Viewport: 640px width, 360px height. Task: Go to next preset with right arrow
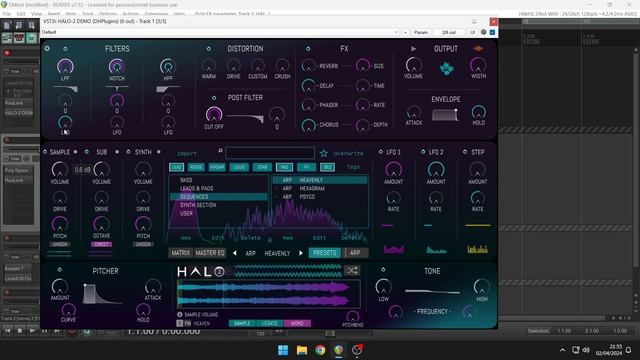(x=301, y=253)
